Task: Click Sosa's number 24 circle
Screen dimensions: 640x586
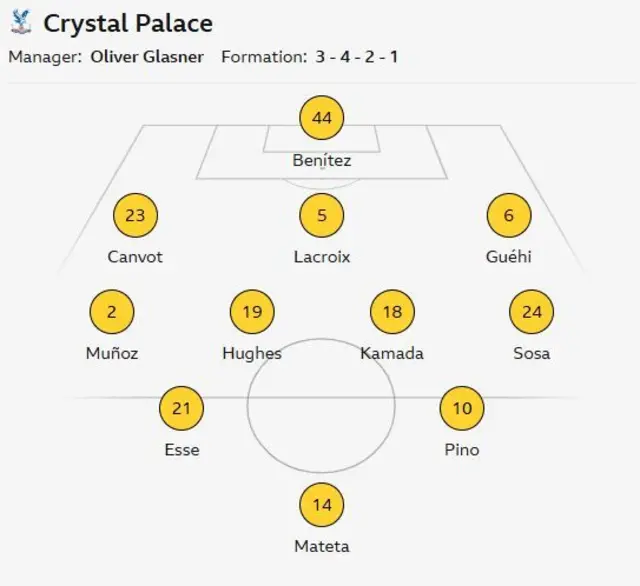Action: tap(532, 312)
